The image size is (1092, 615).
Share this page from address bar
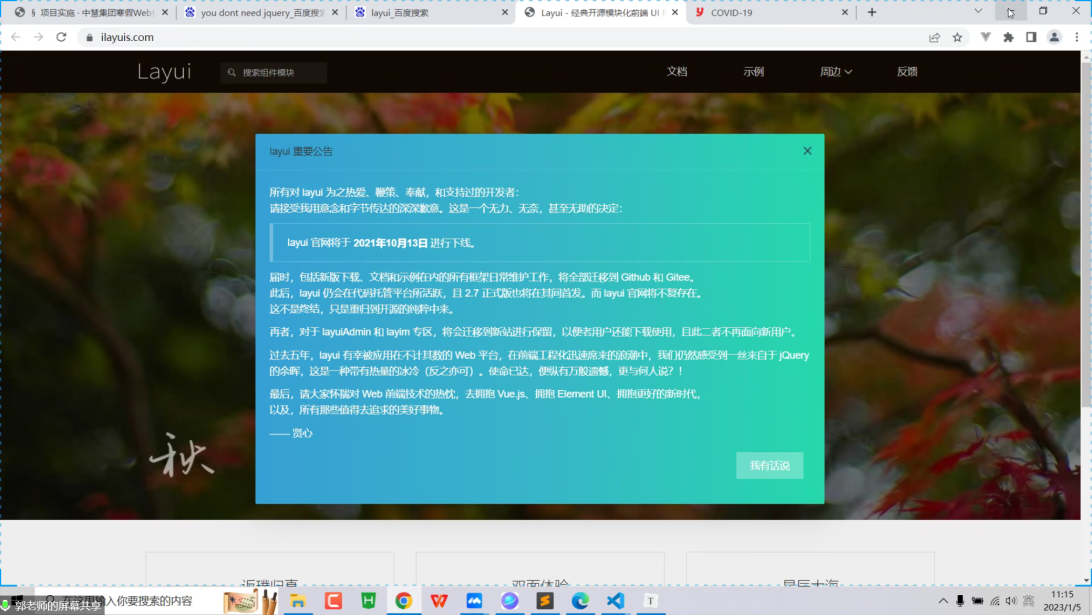pos(935,38)
